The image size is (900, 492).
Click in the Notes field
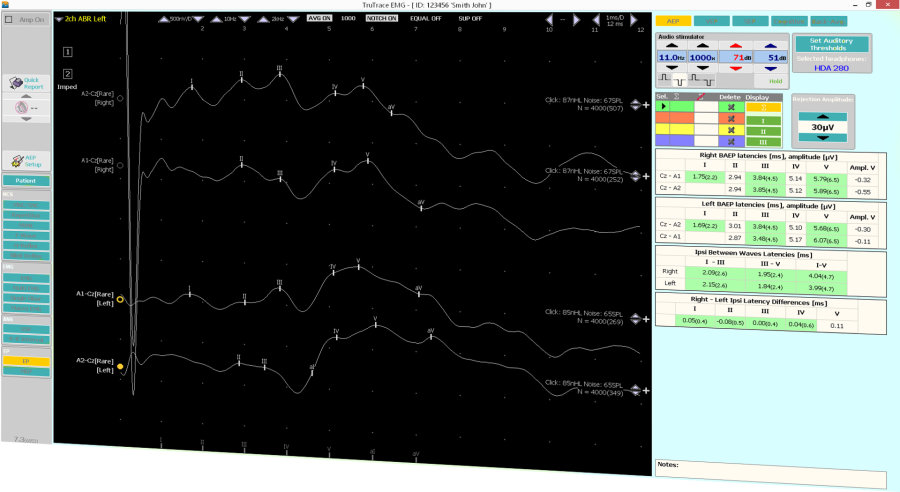pos(771,475)
